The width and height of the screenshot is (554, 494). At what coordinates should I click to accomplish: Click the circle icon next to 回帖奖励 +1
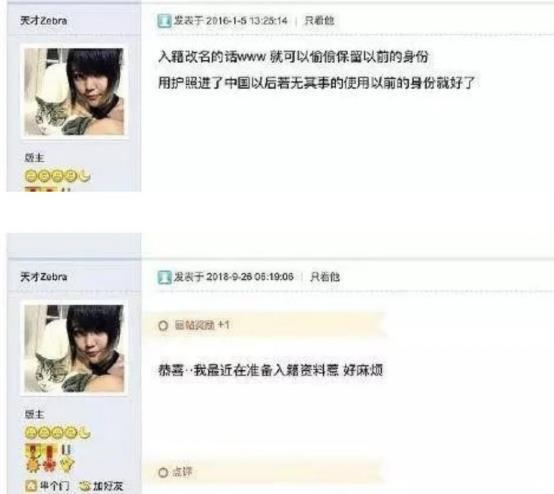(x=163, y=326)
